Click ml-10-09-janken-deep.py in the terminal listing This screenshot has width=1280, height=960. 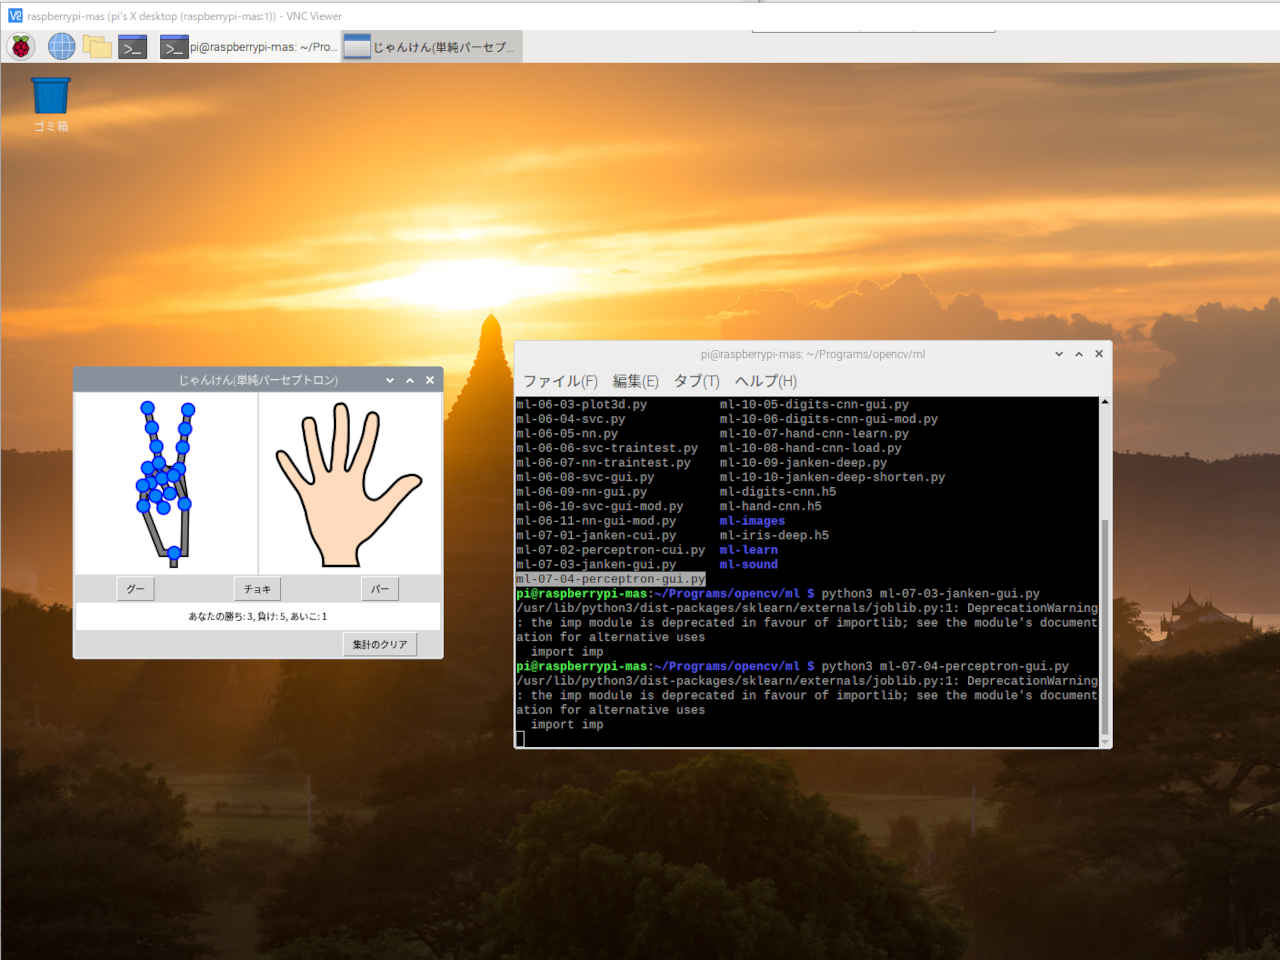(x=803, y=463)
